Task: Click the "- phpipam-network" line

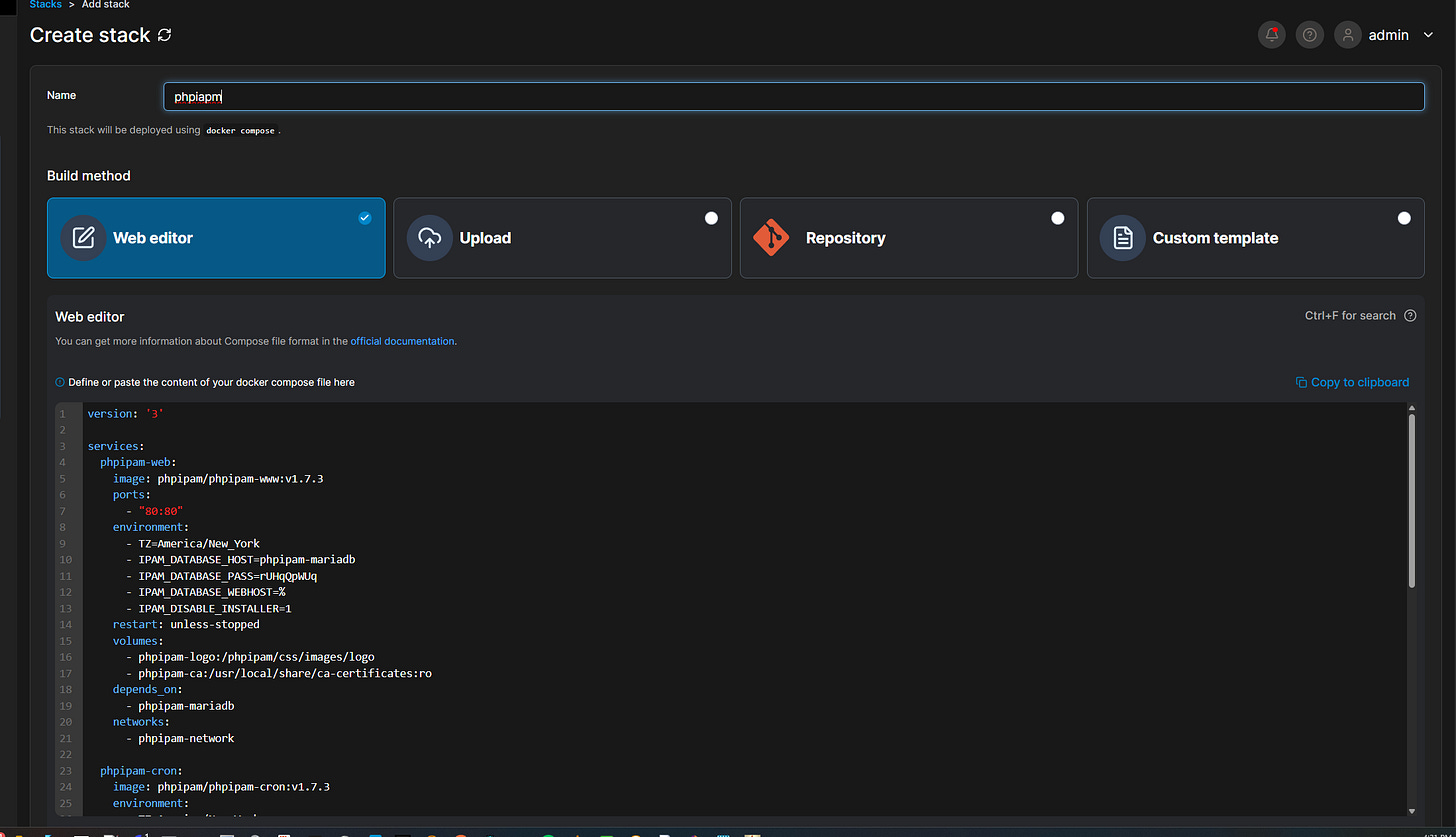Action: (x=180, y=738)
